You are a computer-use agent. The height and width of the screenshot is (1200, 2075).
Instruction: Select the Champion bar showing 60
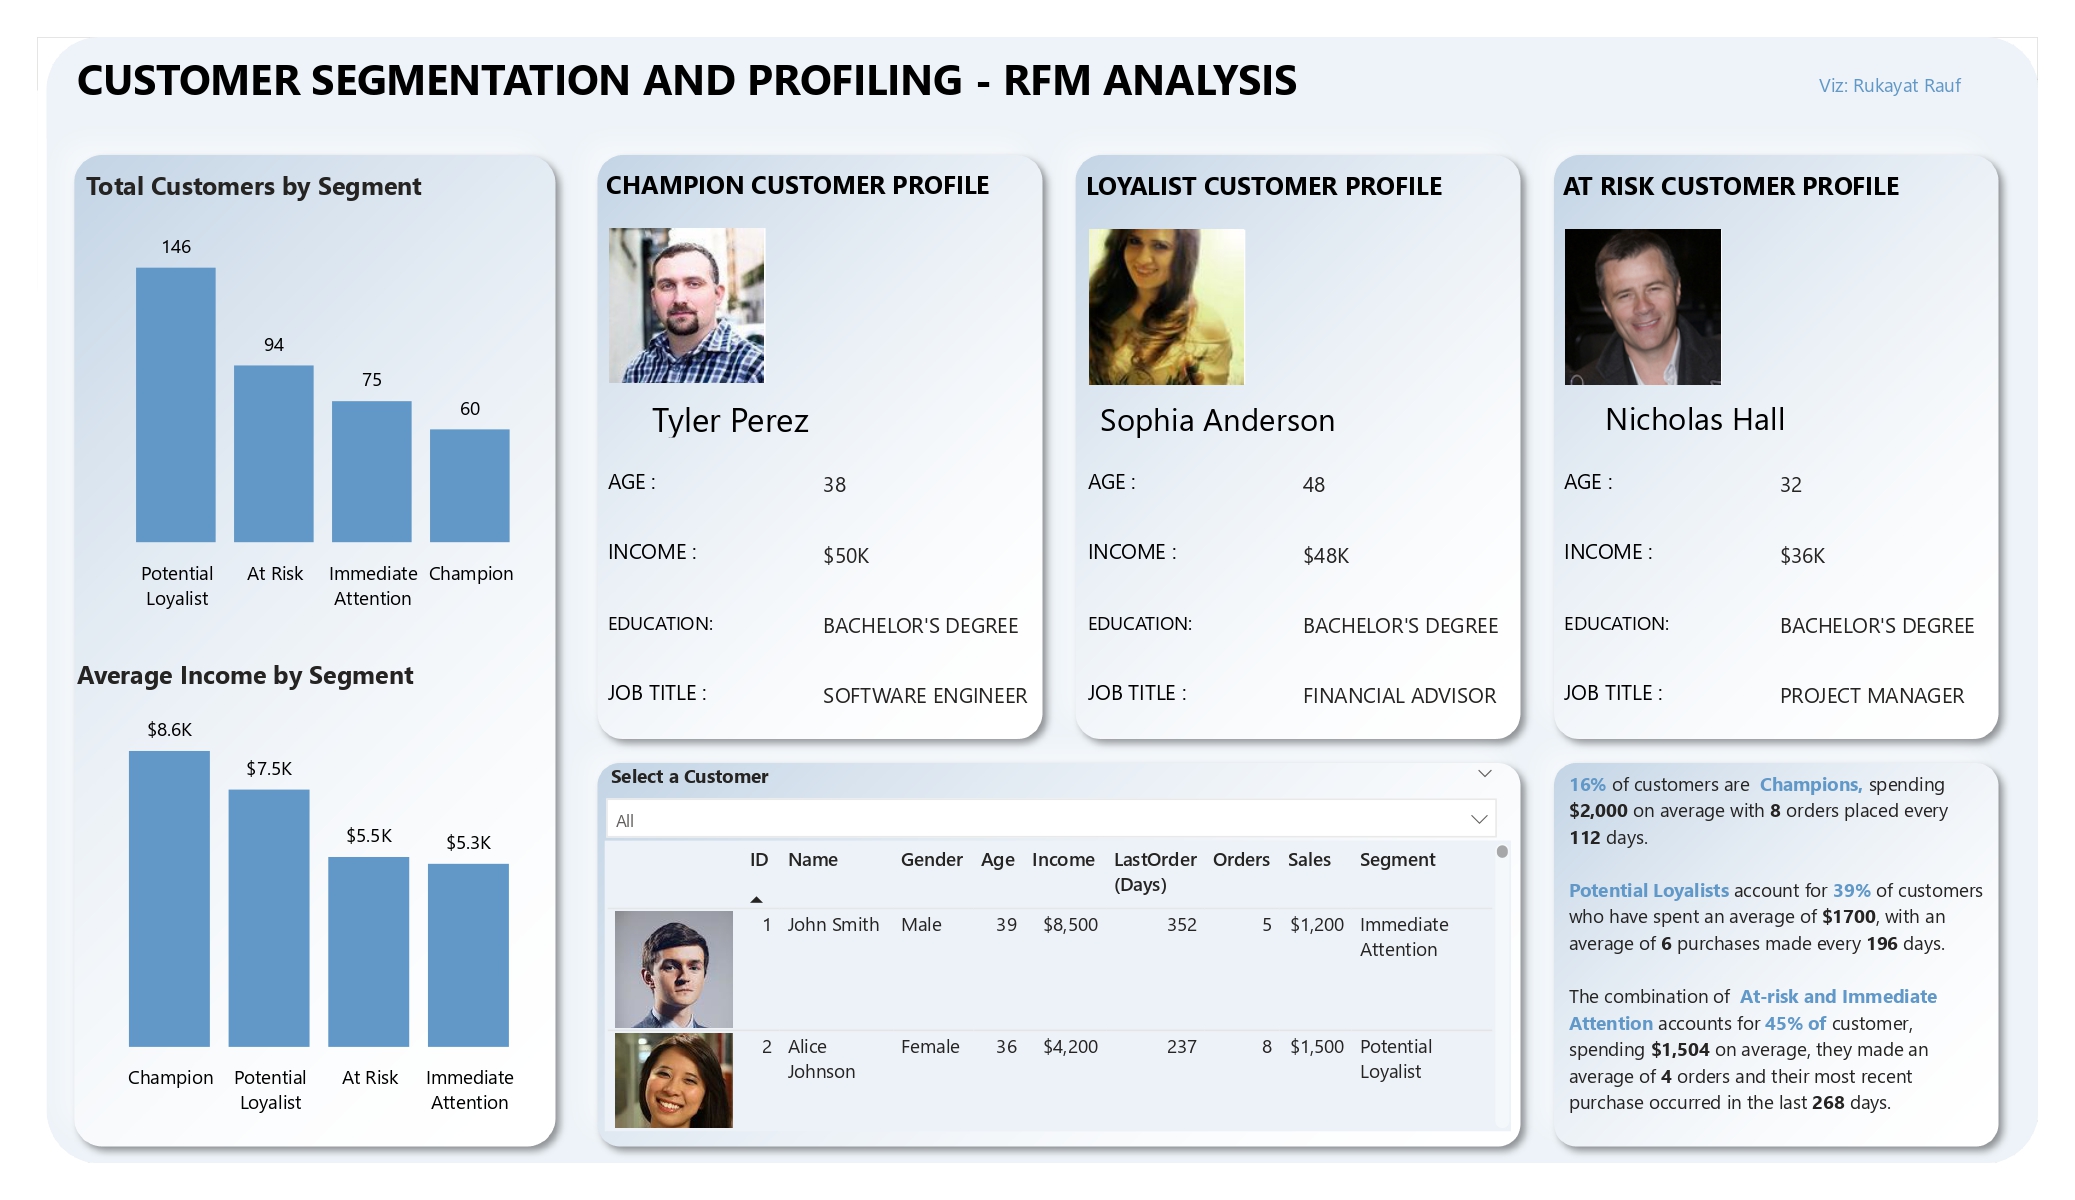470,486
